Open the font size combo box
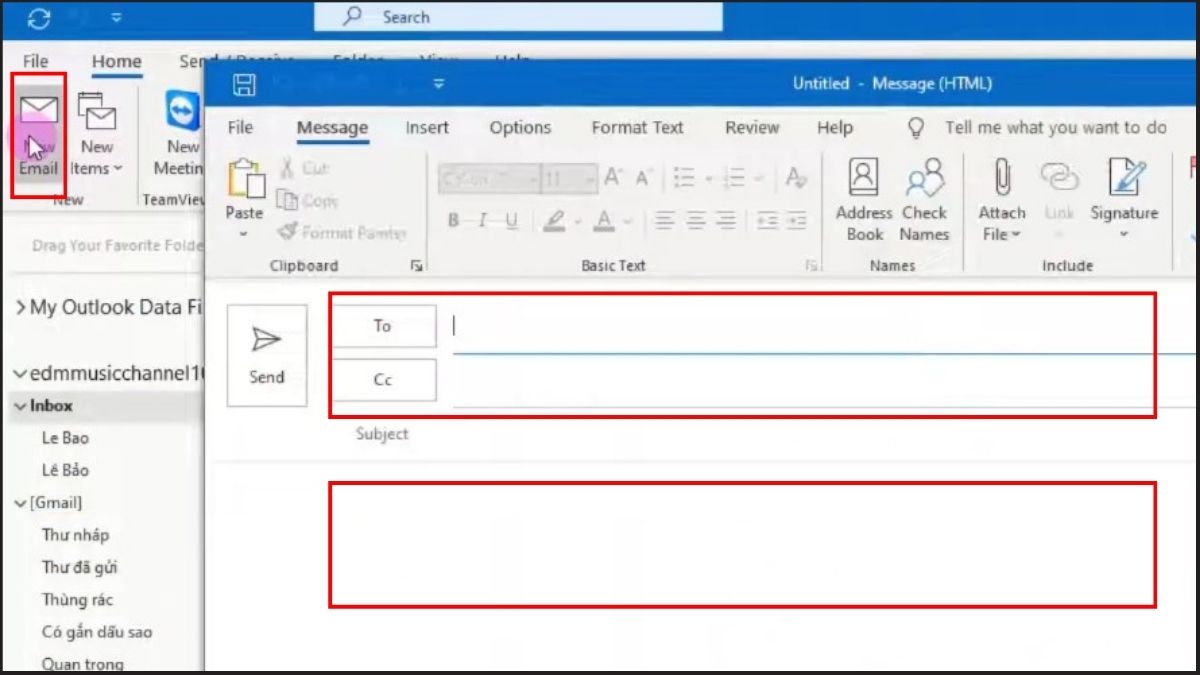Image resolution: width=1200 pixels, height=675 pixels. (x=570, y=179)
